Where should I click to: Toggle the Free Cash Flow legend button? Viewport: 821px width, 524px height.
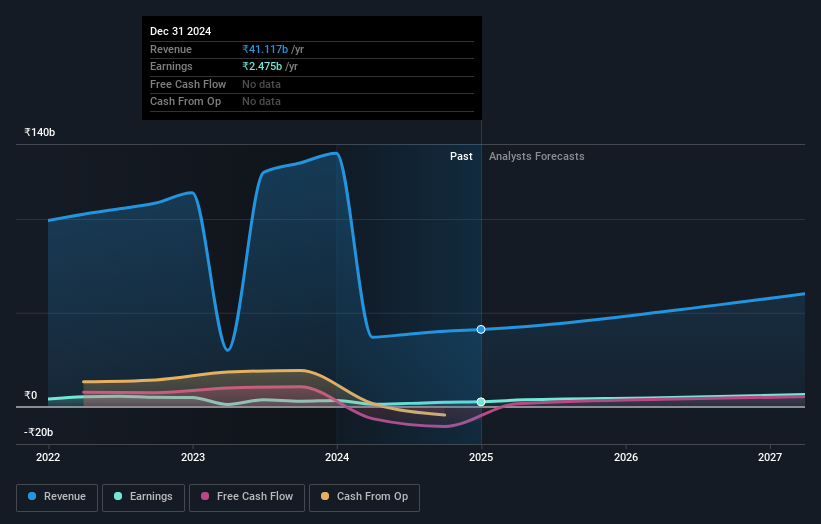(x=247, y=497)
